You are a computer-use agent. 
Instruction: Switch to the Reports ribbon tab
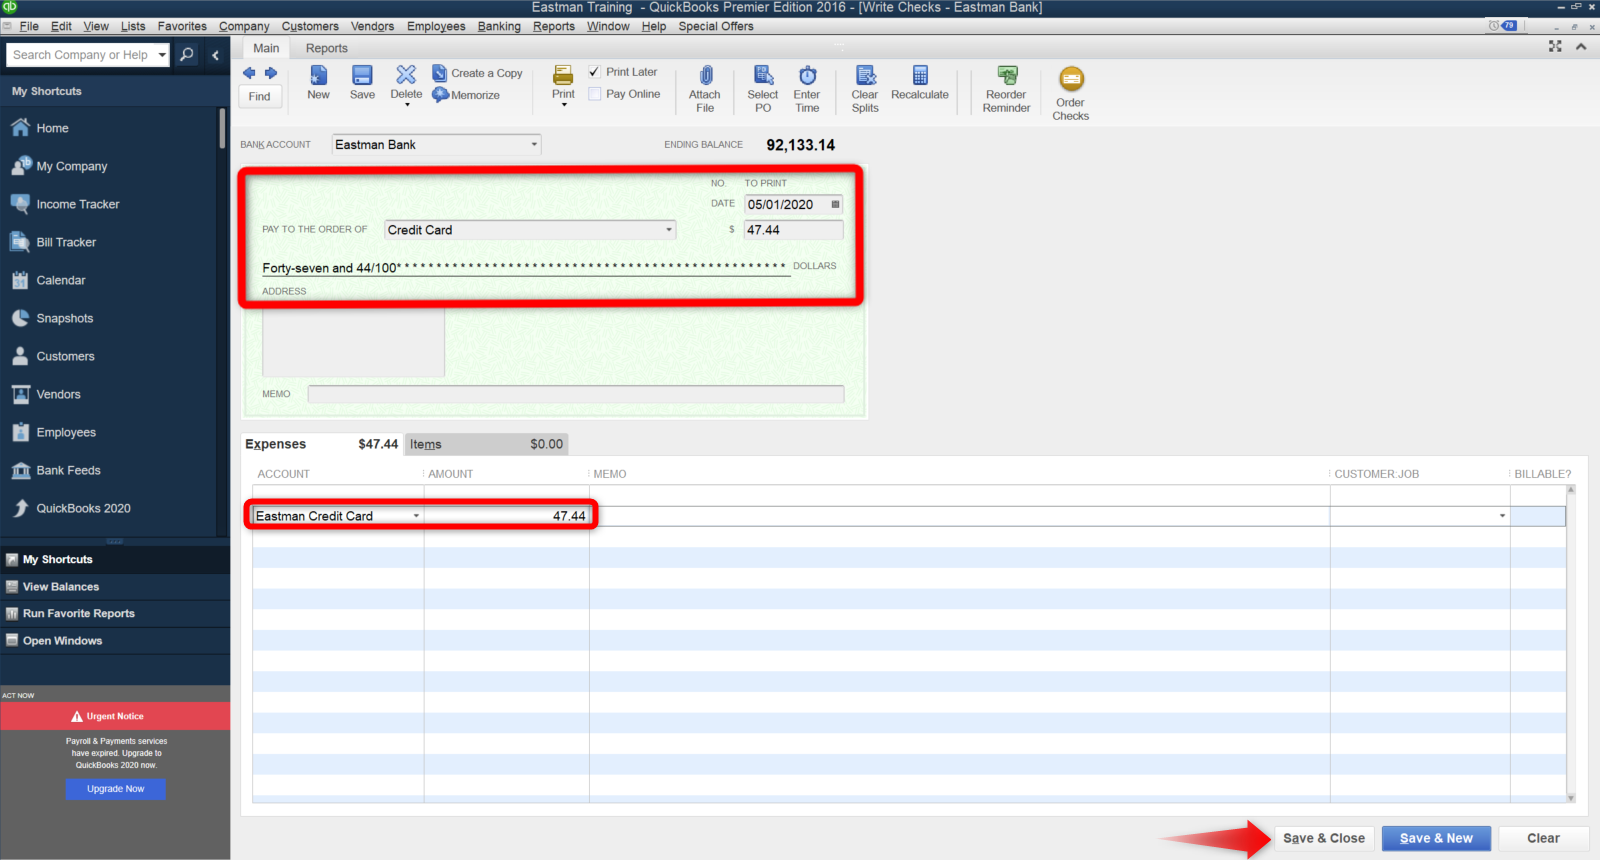(327, 48)
